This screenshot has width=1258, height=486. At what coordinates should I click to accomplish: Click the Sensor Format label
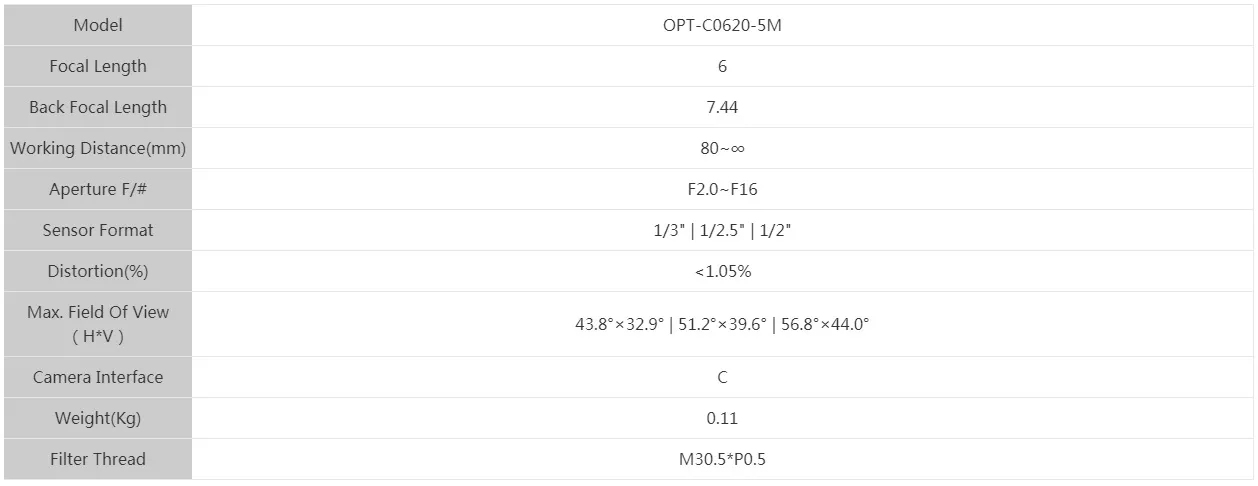point(98,230)
